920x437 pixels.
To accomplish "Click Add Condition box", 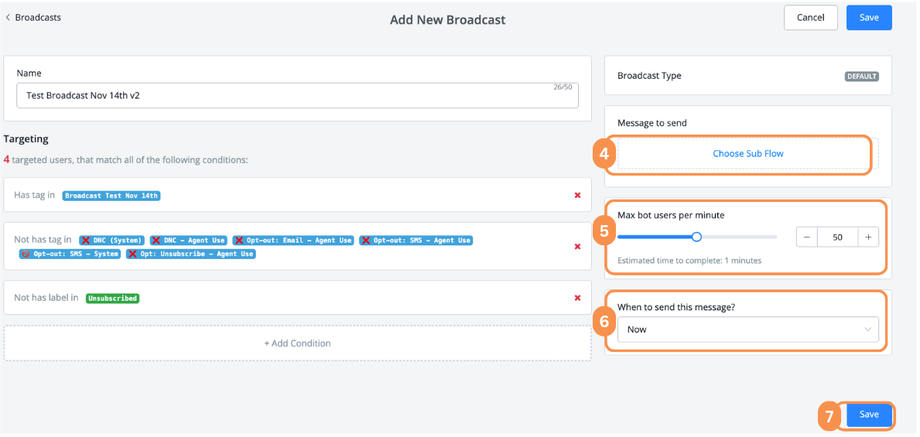I will [x=297, y=343].
